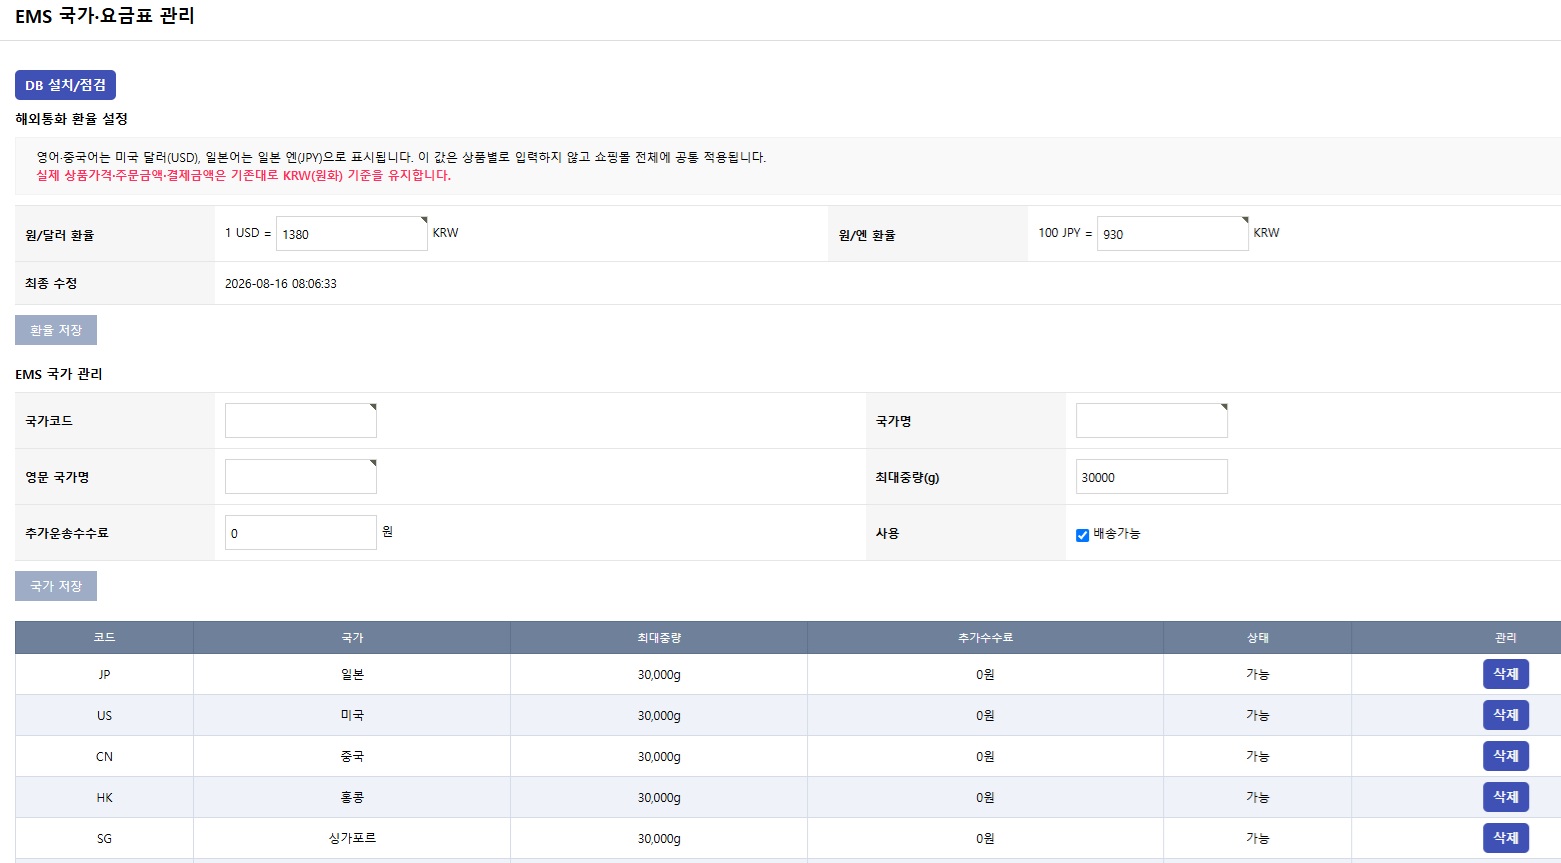
Task: Delete the CN 중국 row
Action: pos(1505,756)
